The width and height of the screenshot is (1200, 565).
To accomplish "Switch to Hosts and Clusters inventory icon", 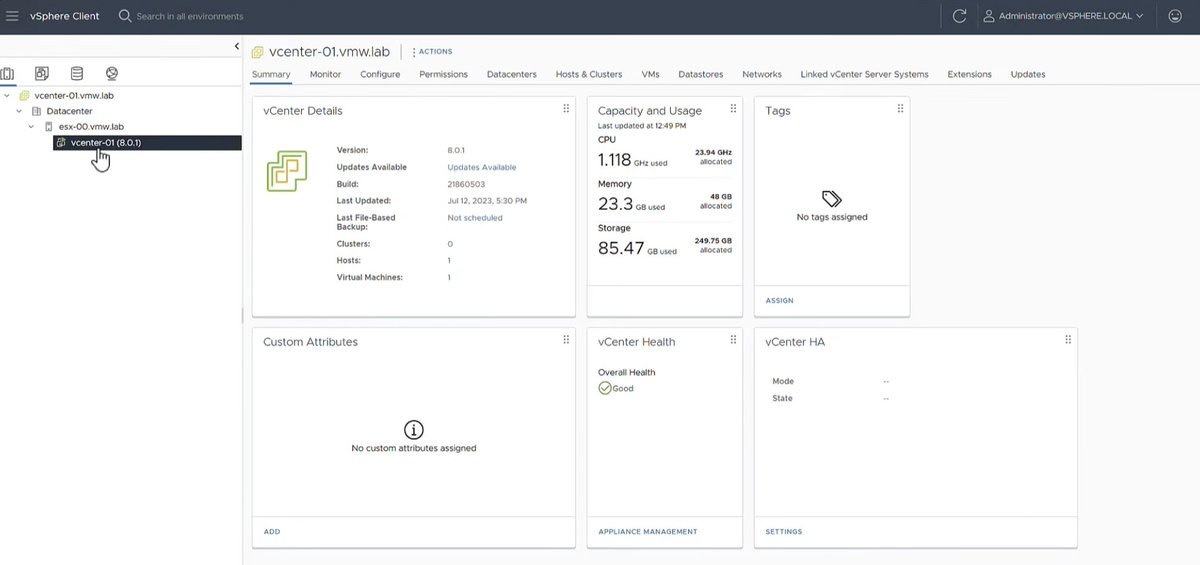I will tap(8, 74).
